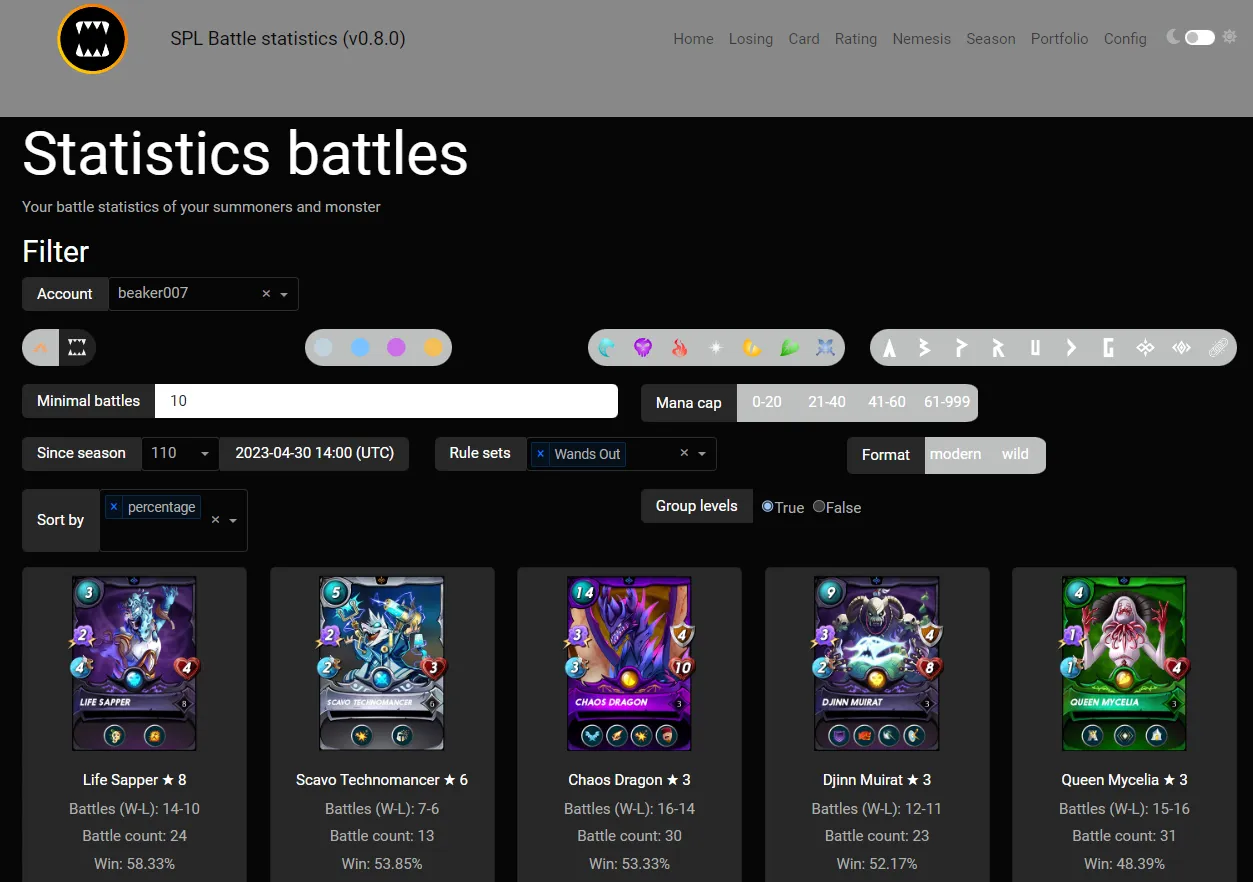Open the Life Sapper card image
The width and height of the screenshot is (1253, 882).
click(x=134, y=663)
